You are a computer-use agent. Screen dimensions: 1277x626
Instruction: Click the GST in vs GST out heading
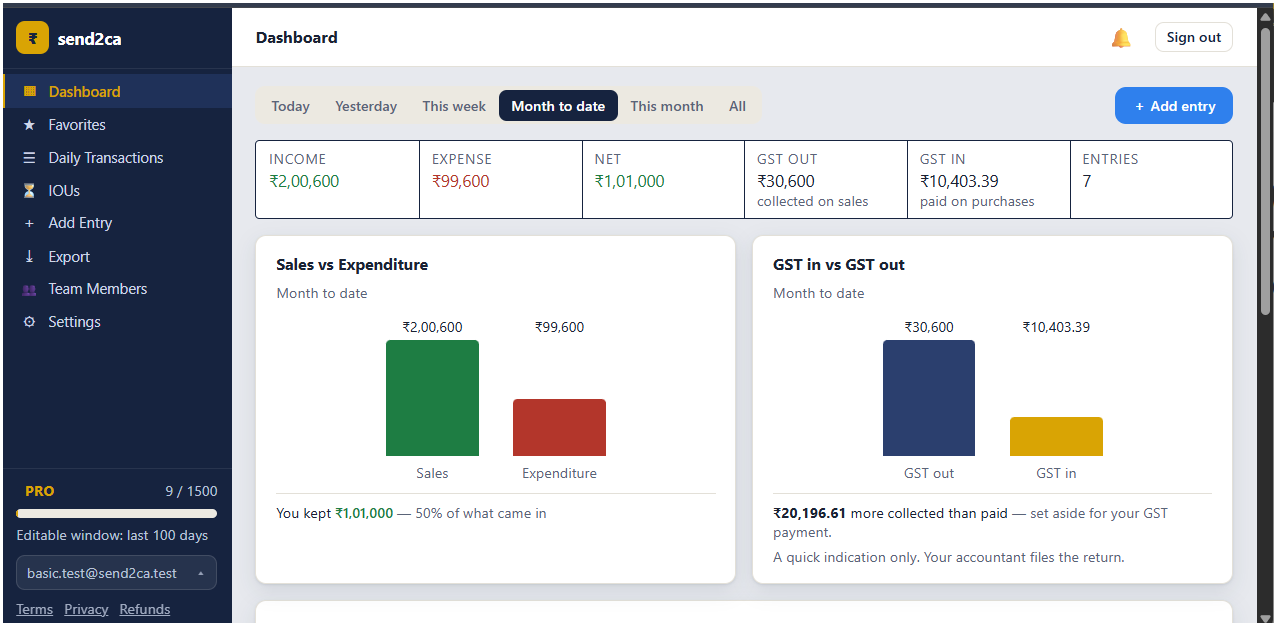(x=839, y=265)
